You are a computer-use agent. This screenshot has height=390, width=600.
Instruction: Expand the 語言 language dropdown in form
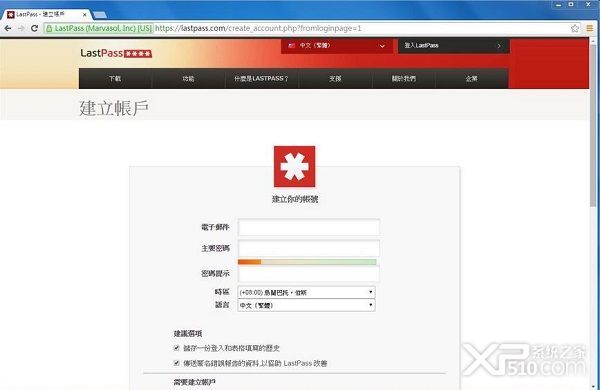pyautogui.click(x=307, y=305)
